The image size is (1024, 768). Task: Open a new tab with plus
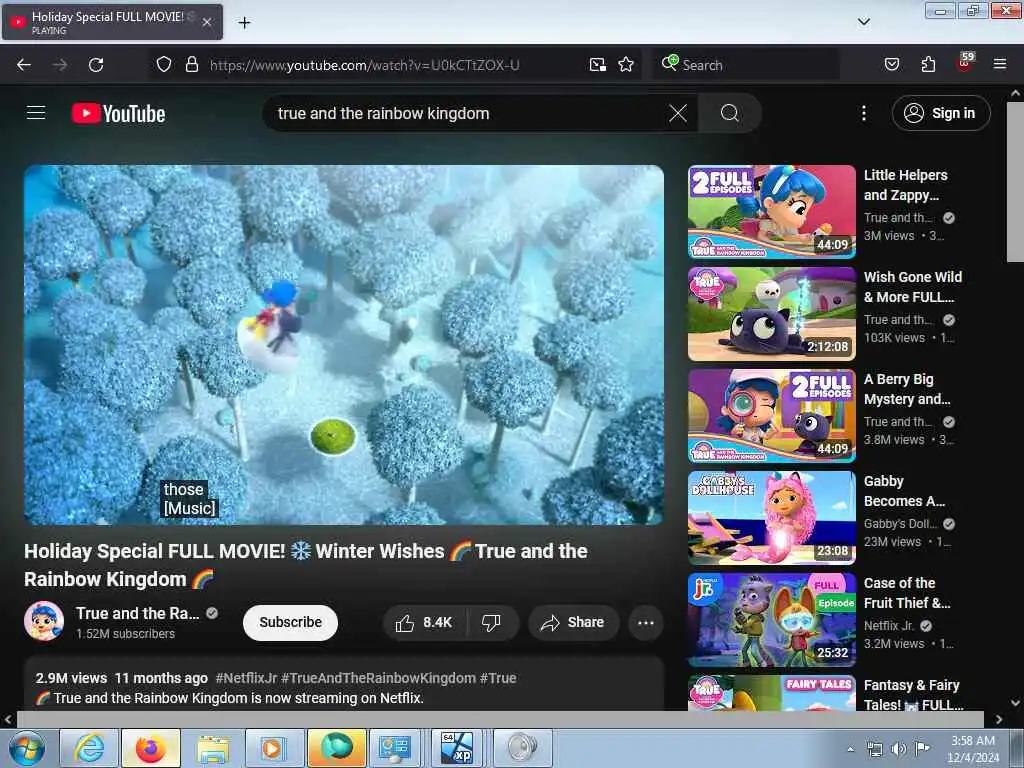244,23
